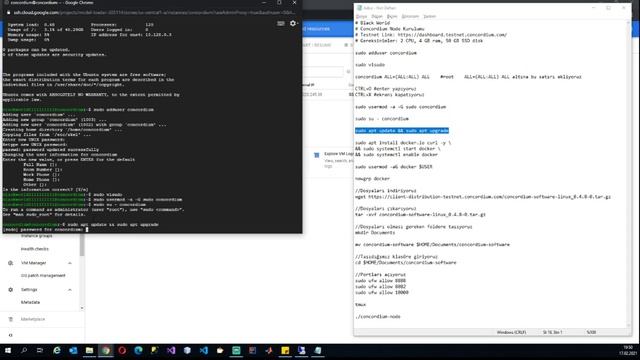Click 'sudo ufw allow 8888' line
The height and width of the screenshot is (360, 640).
pyautogui.click(x=380, y=281)
